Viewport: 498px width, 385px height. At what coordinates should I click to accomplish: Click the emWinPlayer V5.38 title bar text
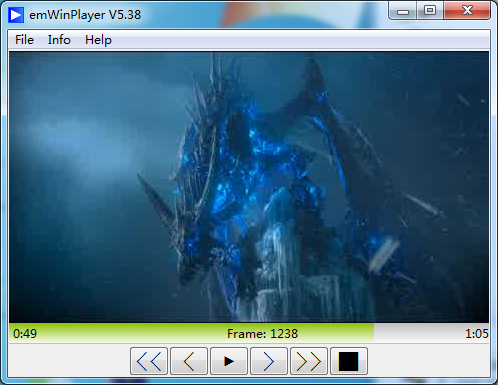coord(85,15)
